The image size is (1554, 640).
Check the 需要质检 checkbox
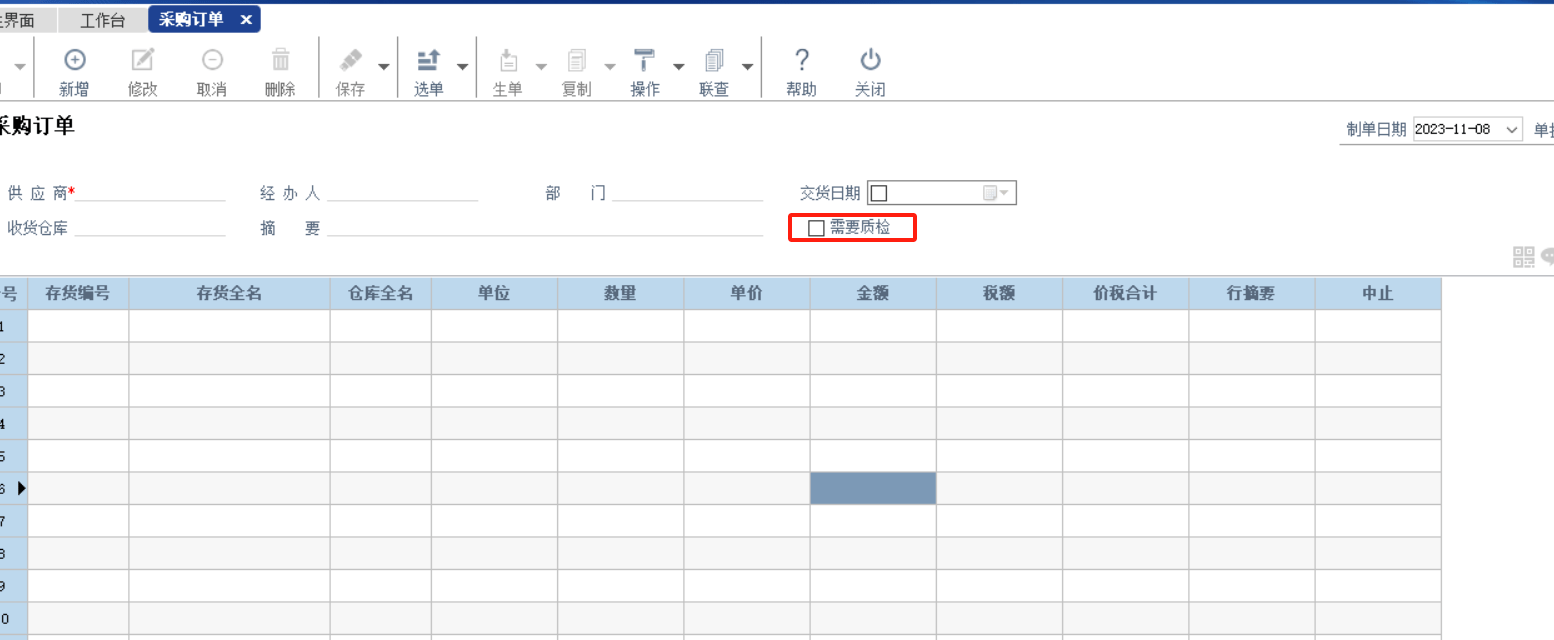point(816,228)
